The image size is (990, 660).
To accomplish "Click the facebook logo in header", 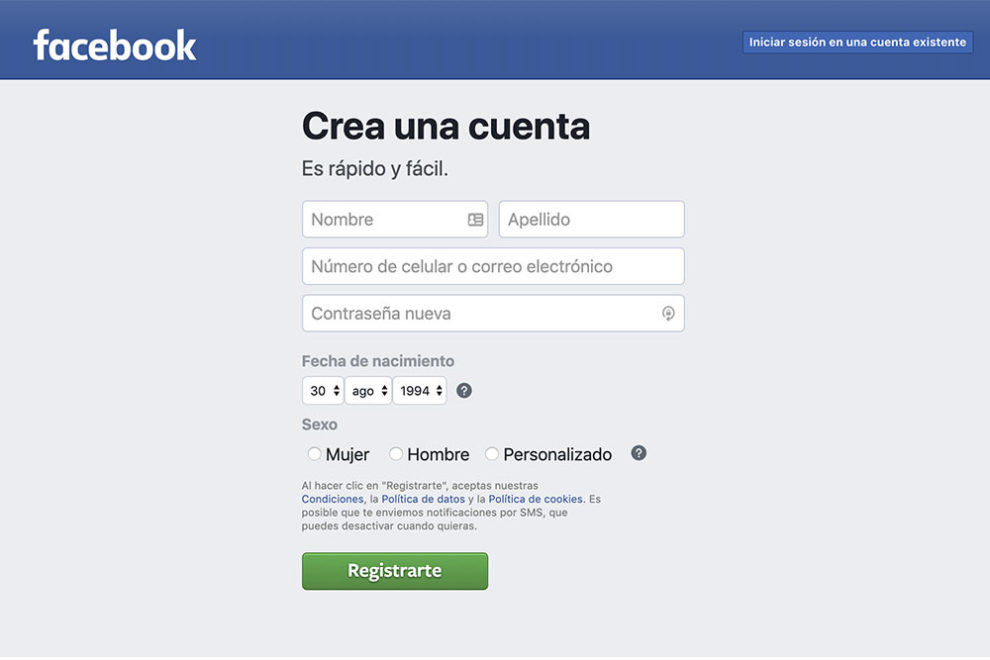I will pyautogui.click(x=114, y=45).
